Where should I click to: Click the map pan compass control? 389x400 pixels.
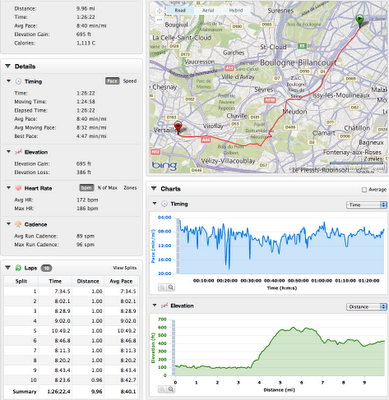pyautogui.click(x=159, y=11)
